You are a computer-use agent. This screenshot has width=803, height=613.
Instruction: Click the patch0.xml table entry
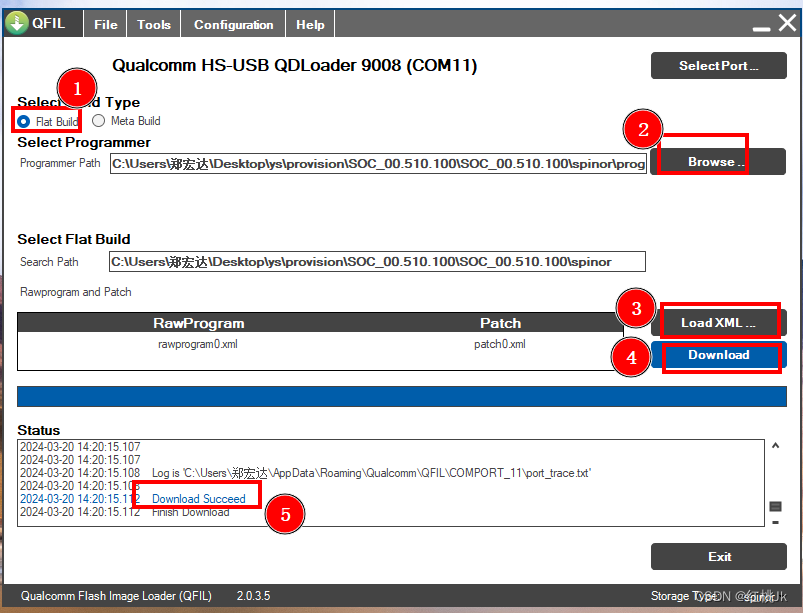coord(500,344)
